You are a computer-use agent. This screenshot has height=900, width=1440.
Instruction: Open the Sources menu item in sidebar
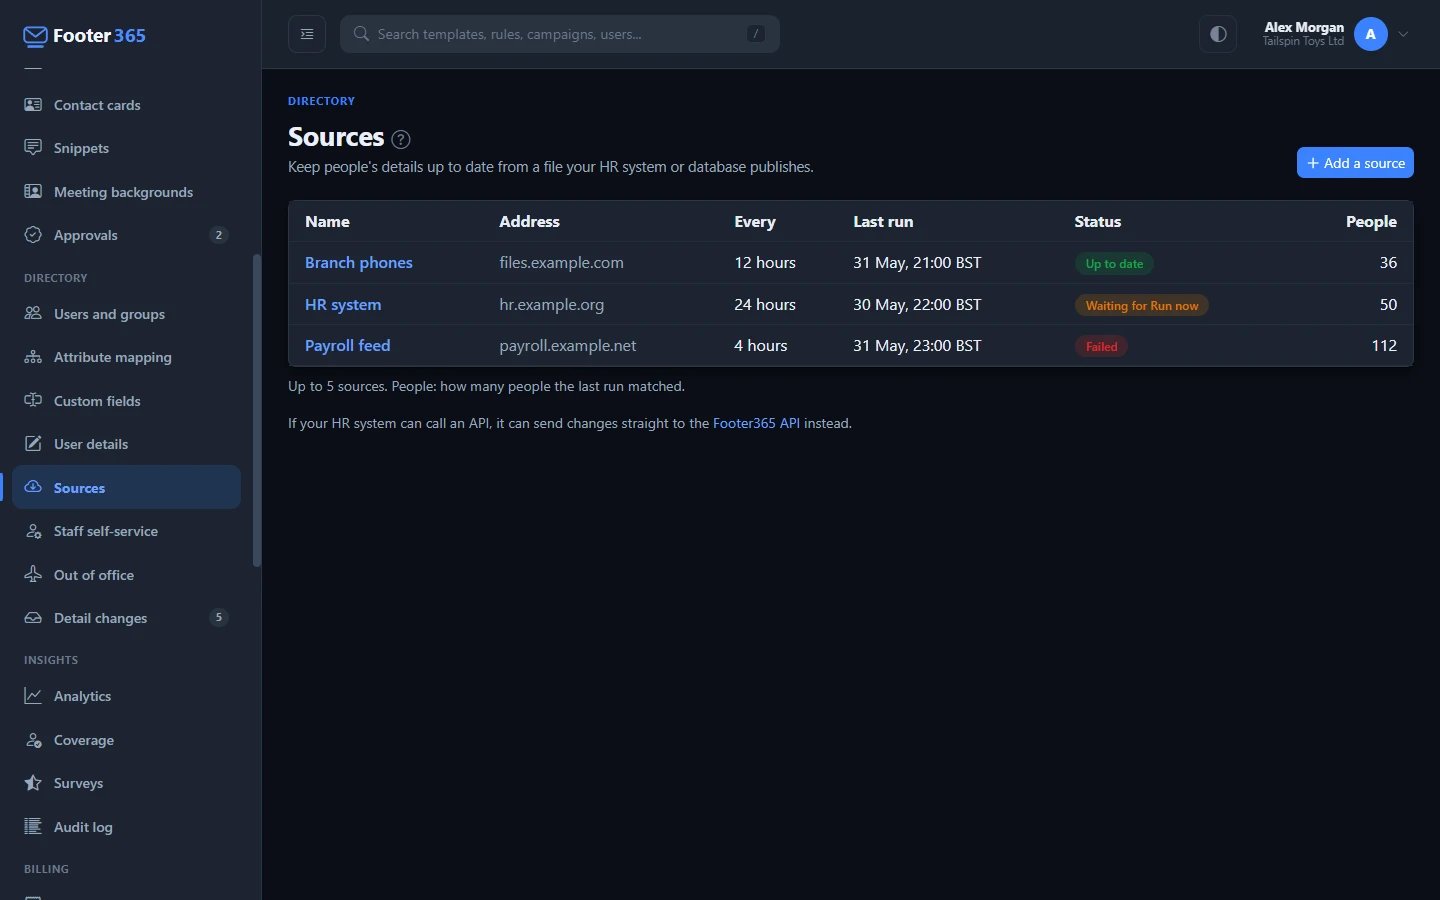[x=126, y=487]
